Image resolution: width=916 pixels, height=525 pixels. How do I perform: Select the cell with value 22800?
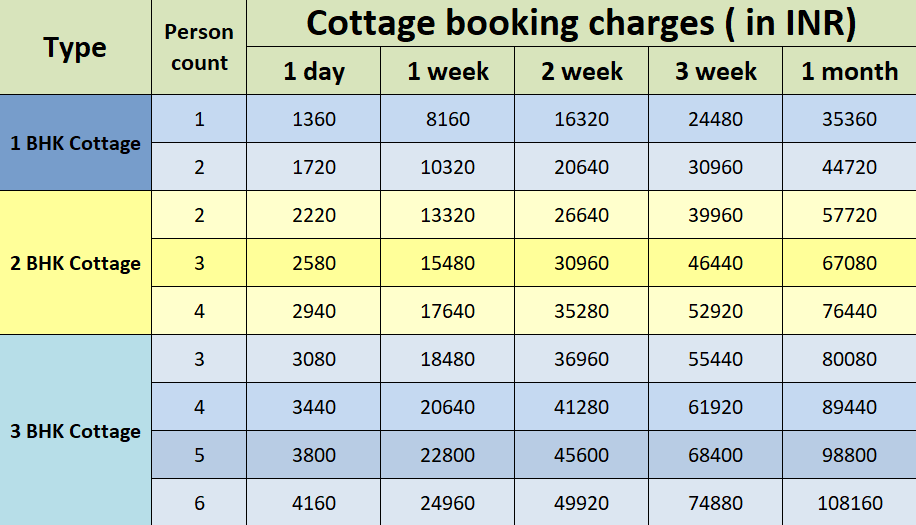coord(448,455)
